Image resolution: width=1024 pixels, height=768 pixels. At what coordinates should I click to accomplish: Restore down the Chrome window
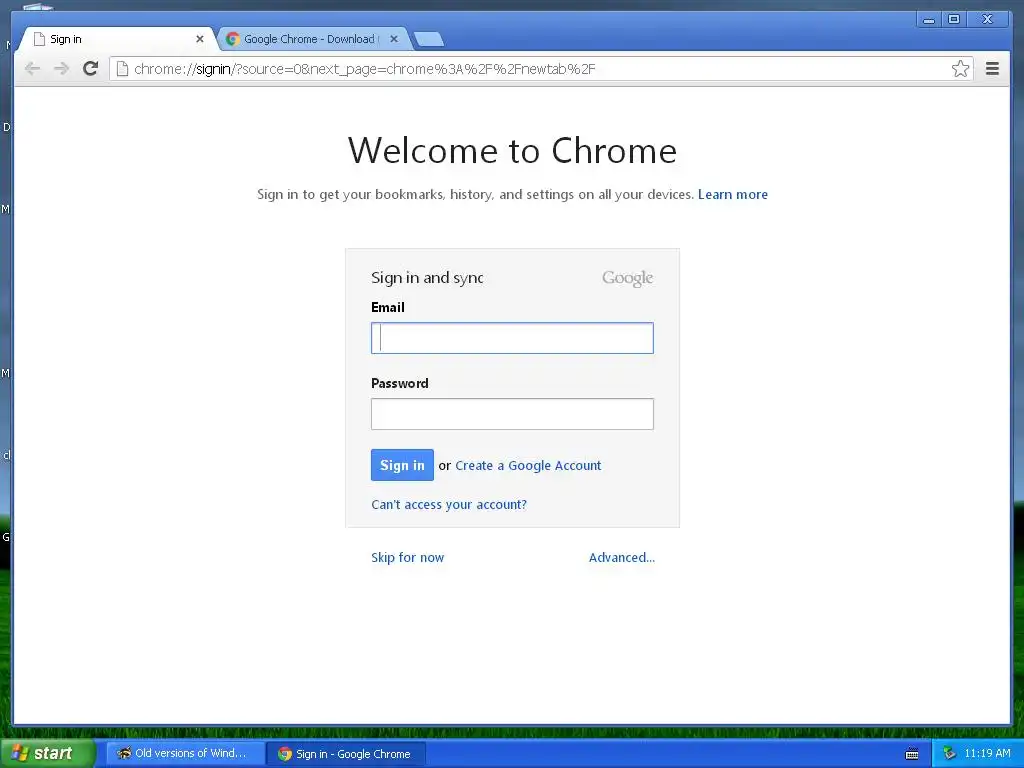(953, 20)
